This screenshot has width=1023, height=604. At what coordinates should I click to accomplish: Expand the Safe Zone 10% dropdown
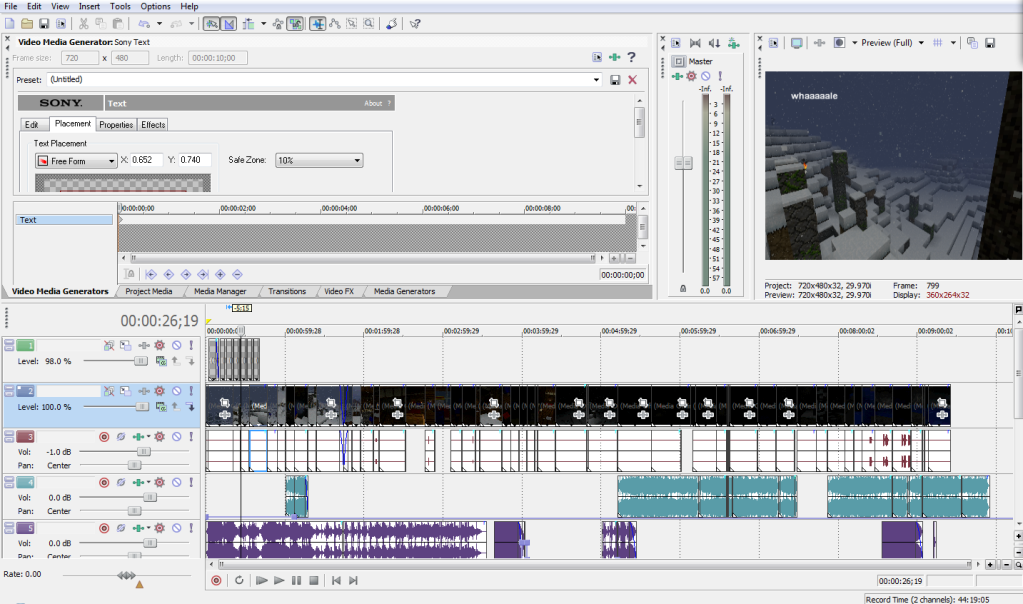click(x=319, y=161)
